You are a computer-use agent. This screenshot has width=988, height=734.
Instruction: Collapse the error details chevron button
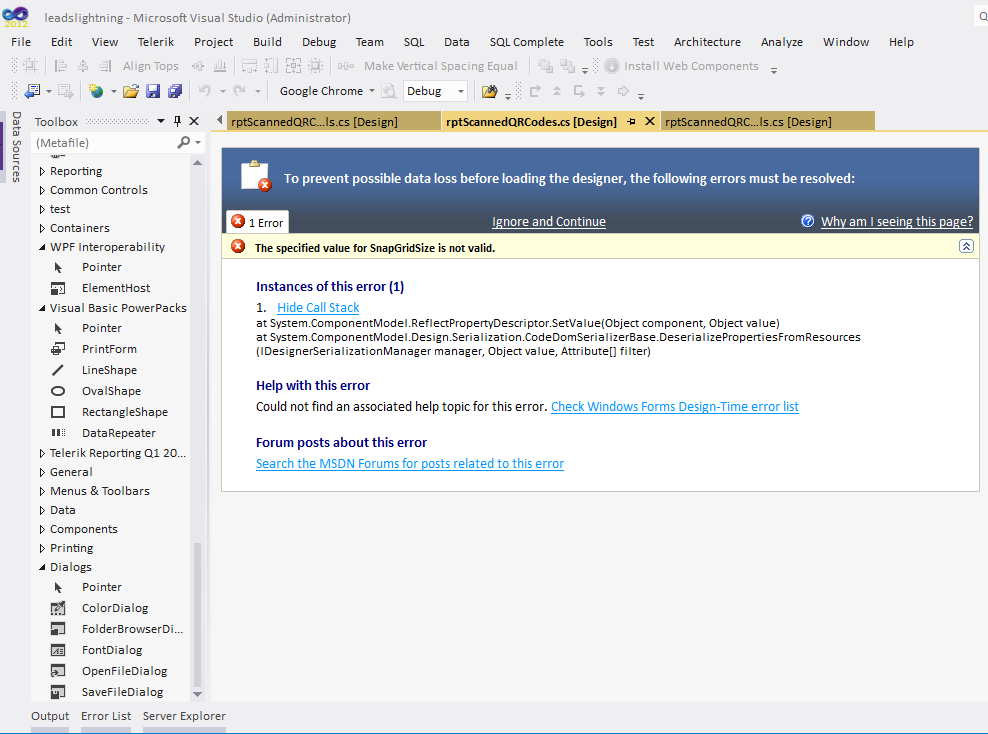pos(966,246)
